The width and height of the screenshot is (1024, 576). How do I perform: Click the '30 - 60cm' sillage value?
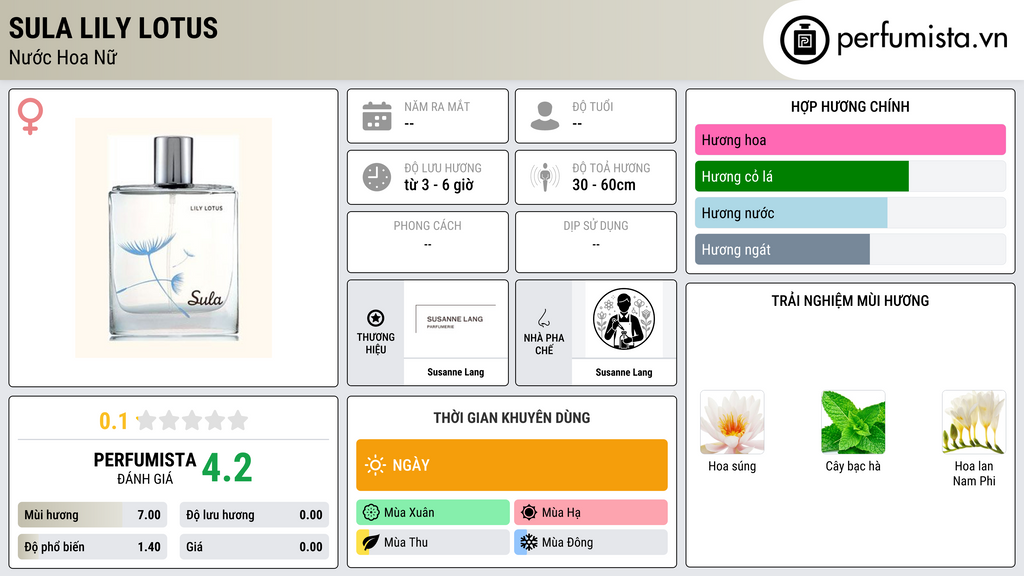(x=603, y=185)
